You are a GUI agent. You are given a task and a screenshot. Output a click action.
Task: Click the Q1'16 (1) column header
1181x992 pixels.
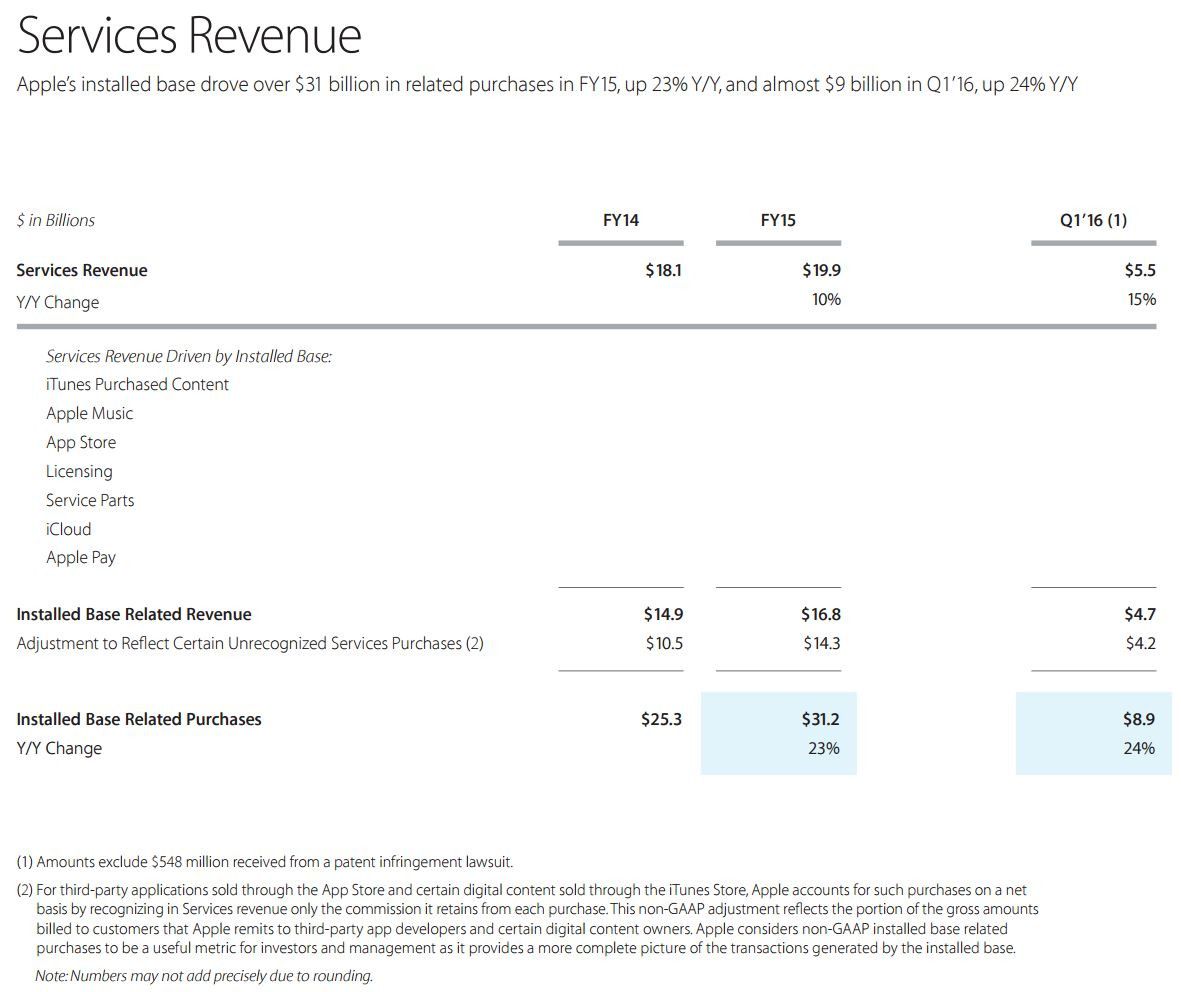[x=1093, y=220]
